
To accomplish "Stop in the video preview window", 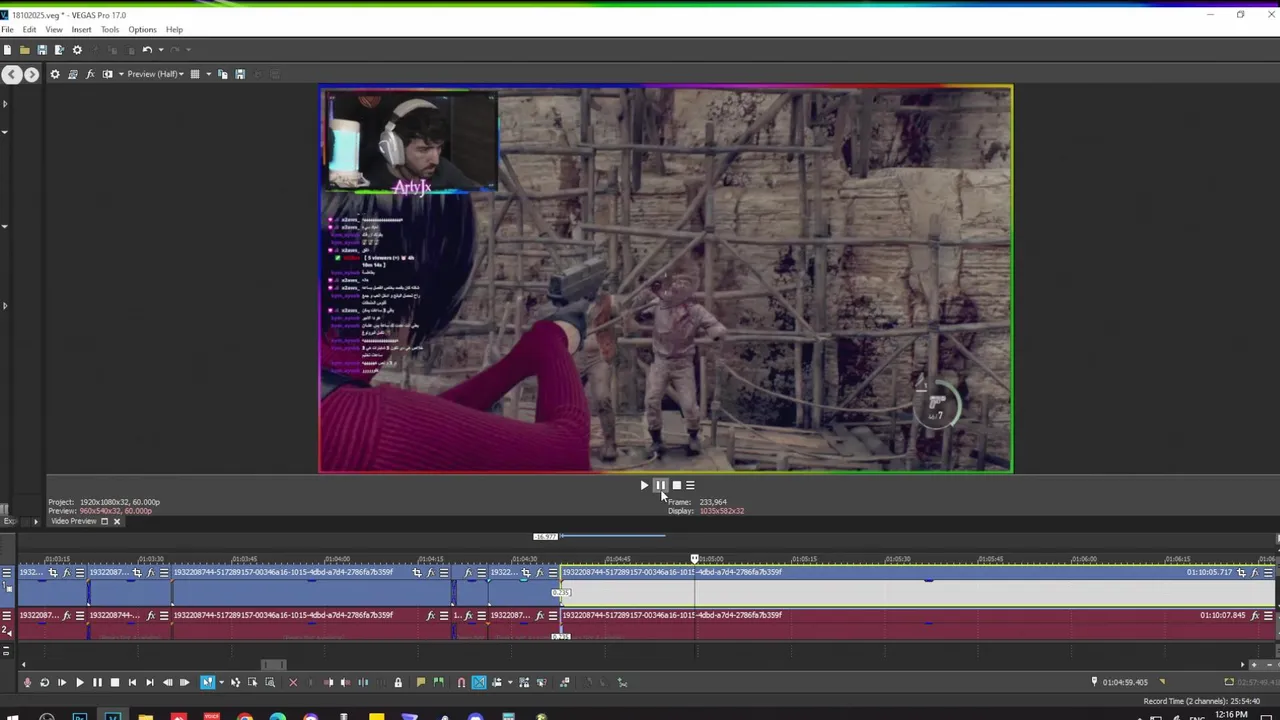I will 676,485.
